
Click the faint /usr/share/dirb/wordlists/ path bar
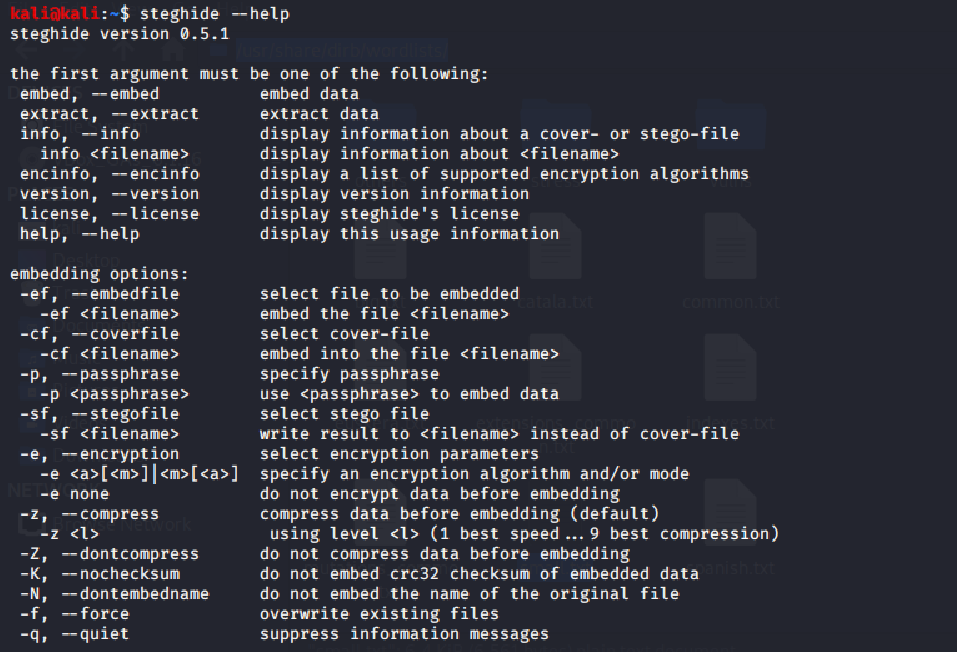[x=342, y=50]
